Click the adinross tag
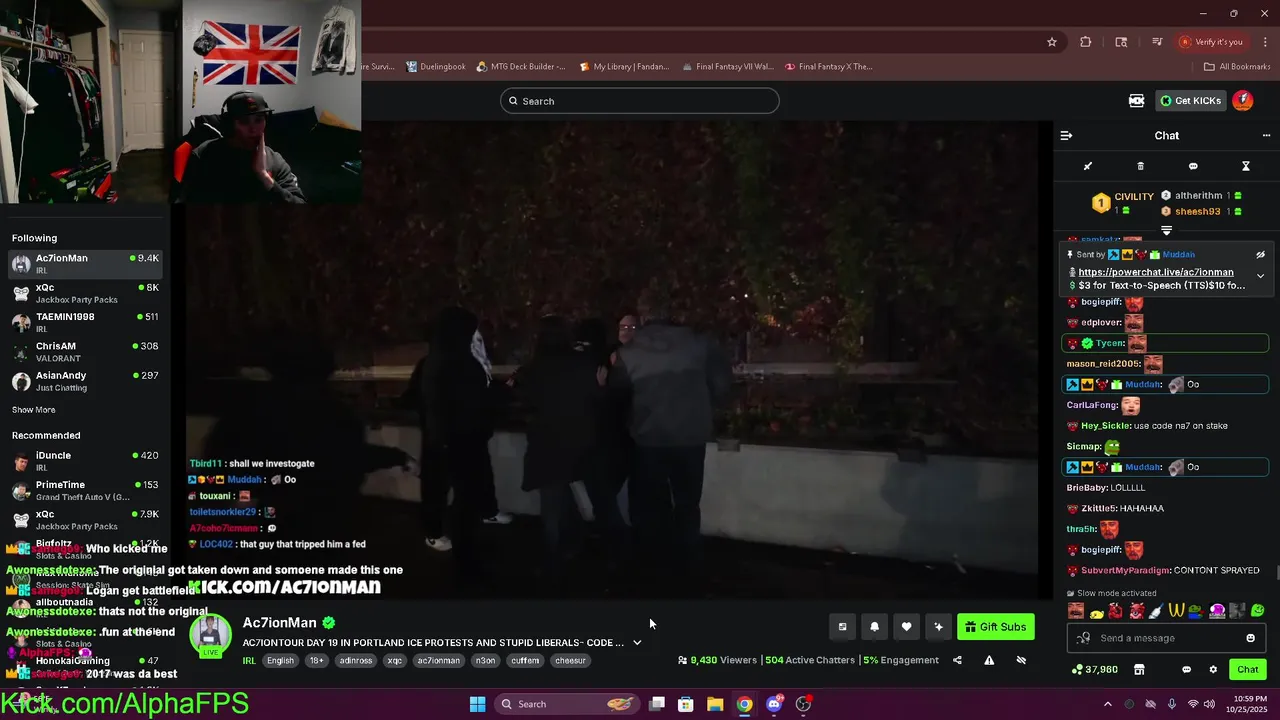This screenshot has height=720, width=1280. click(355, 661)
